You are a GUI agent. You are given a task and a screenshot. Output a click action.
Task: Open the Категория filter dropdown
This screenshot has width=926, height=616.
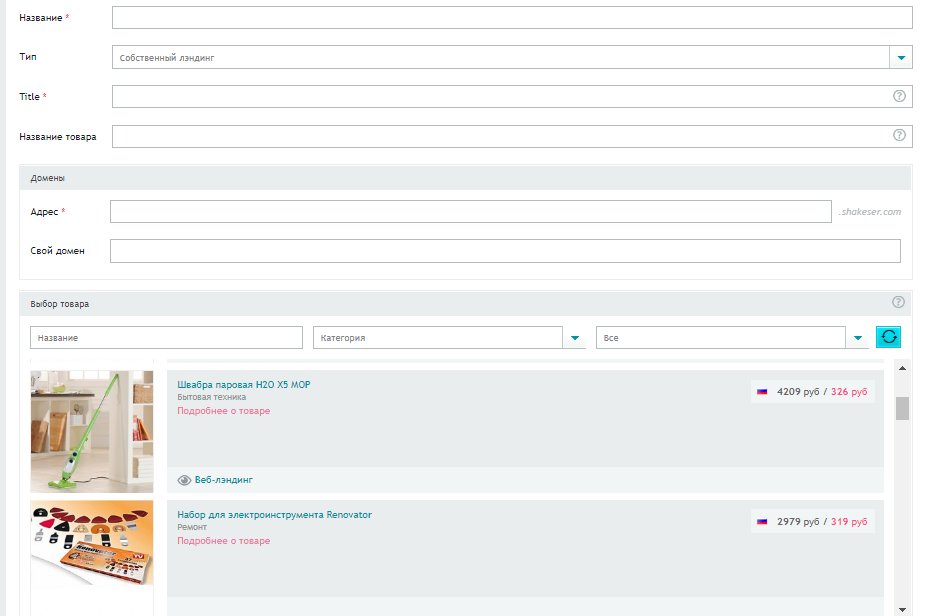(575, 338)
